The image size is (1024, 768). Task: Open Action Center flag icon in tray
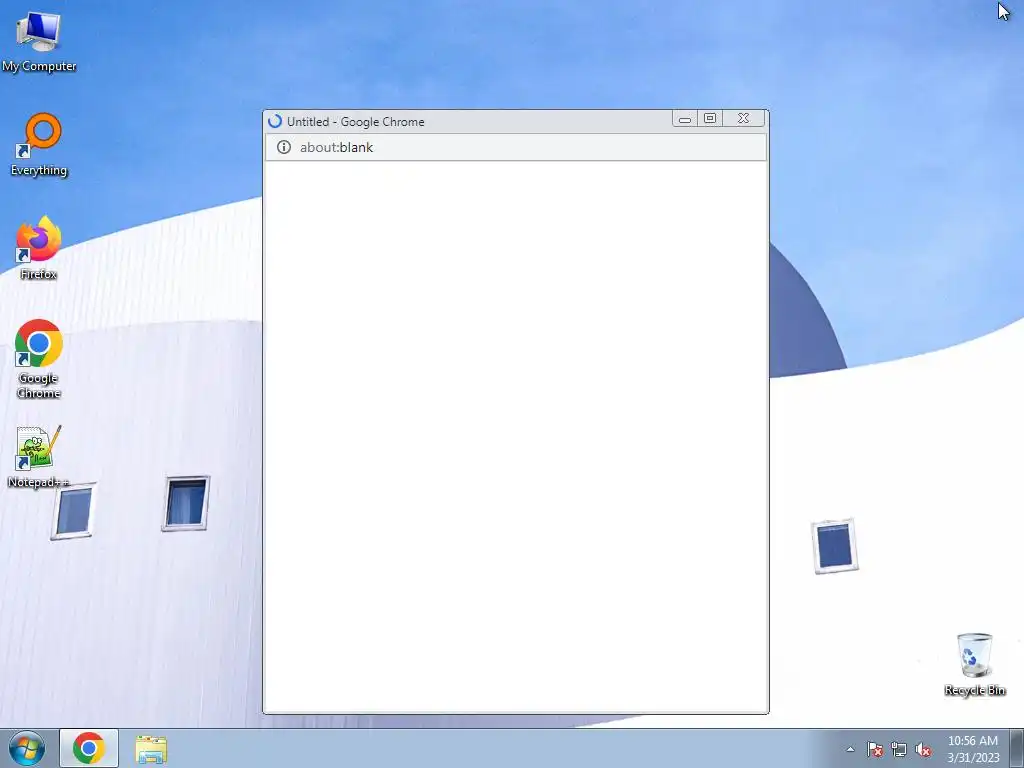point(874,749)
